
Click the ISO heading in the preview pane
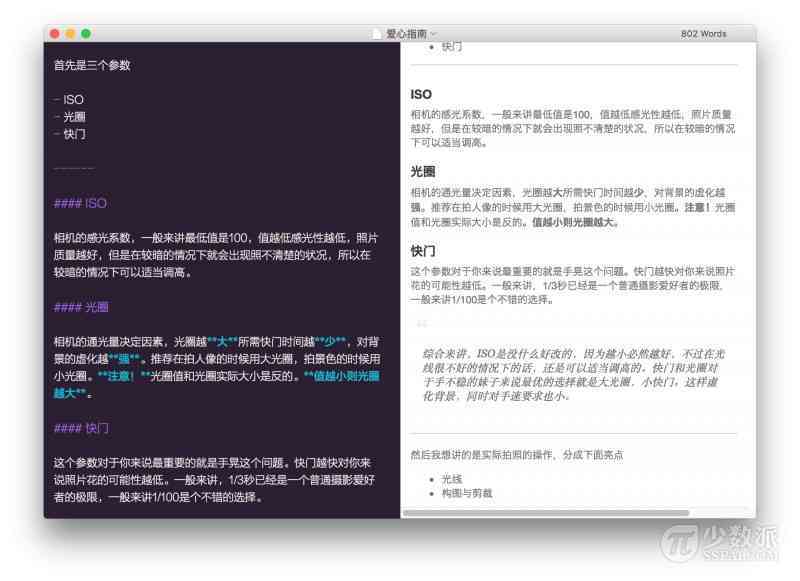[x=421, y=94]
